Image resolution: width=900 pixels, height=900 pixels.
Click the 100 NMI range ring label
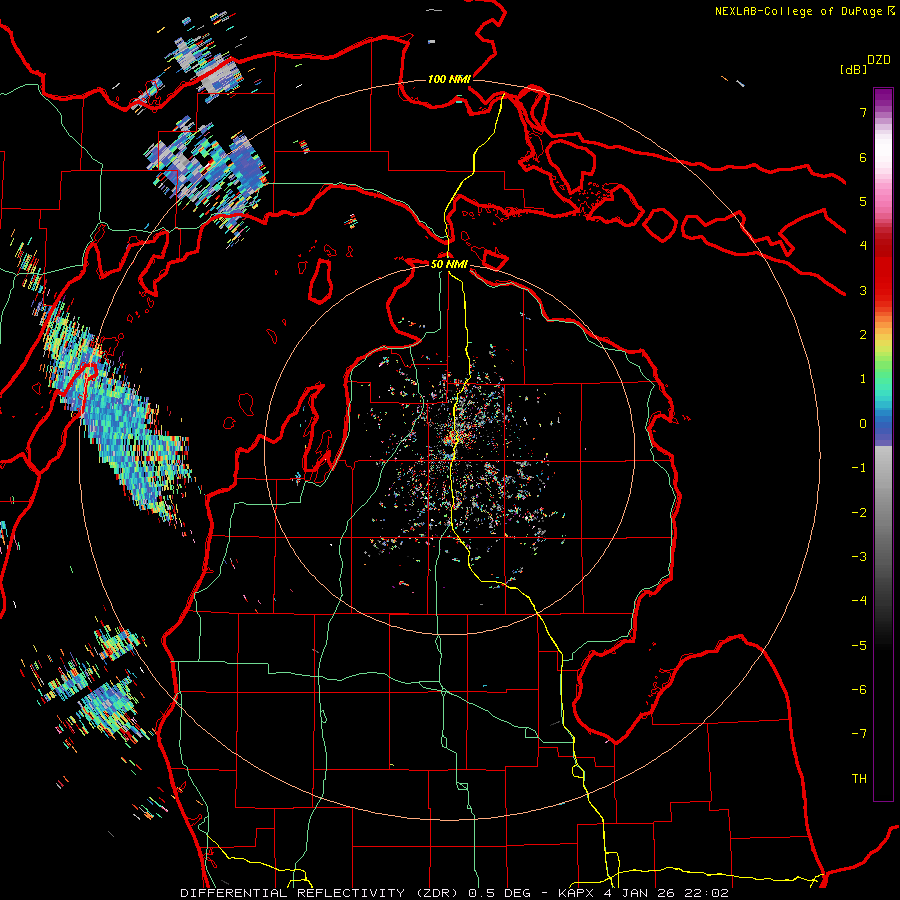(449, 79)
